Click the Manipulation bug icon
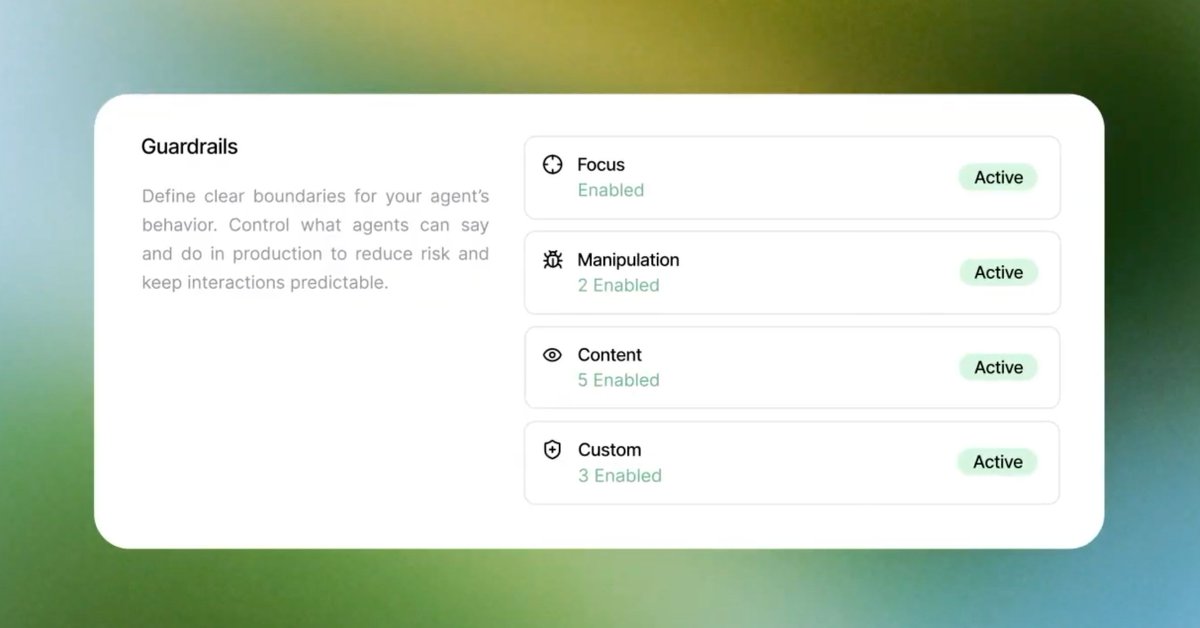The height and width of the screenshot is (628, 1200). 552,260
